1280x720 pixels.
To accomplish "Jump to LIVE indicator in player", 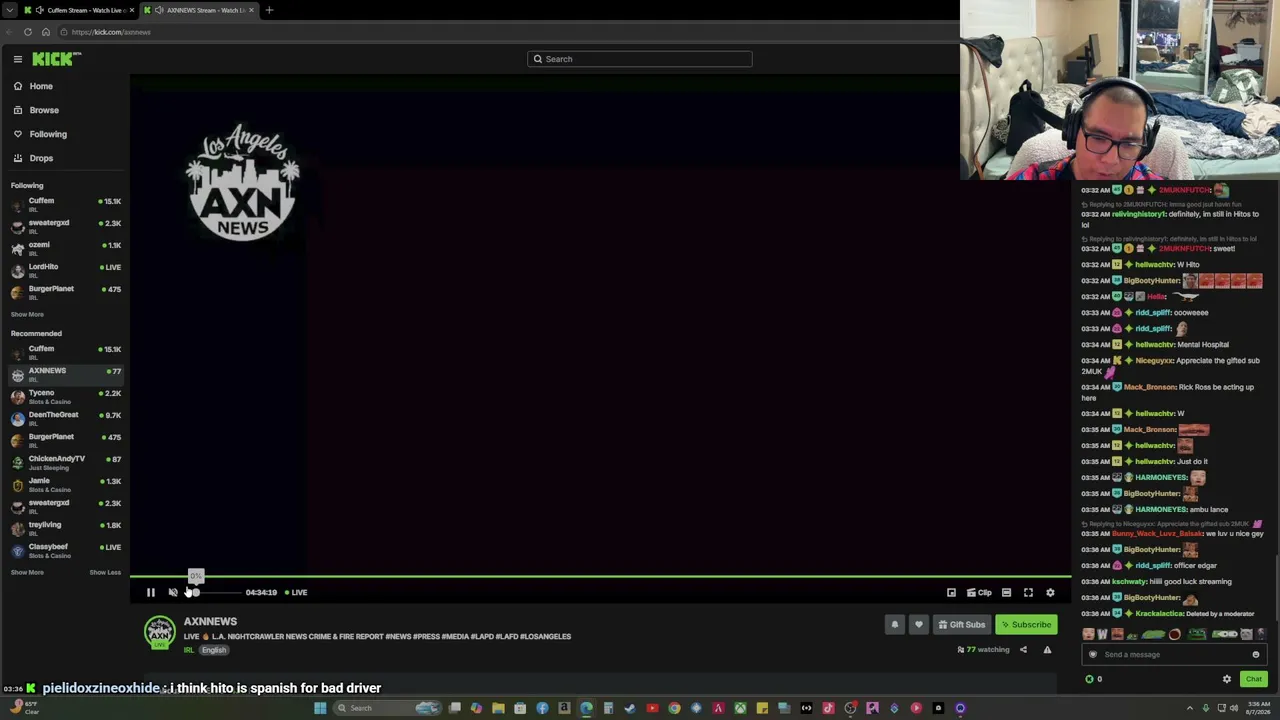I will [296, 592].
